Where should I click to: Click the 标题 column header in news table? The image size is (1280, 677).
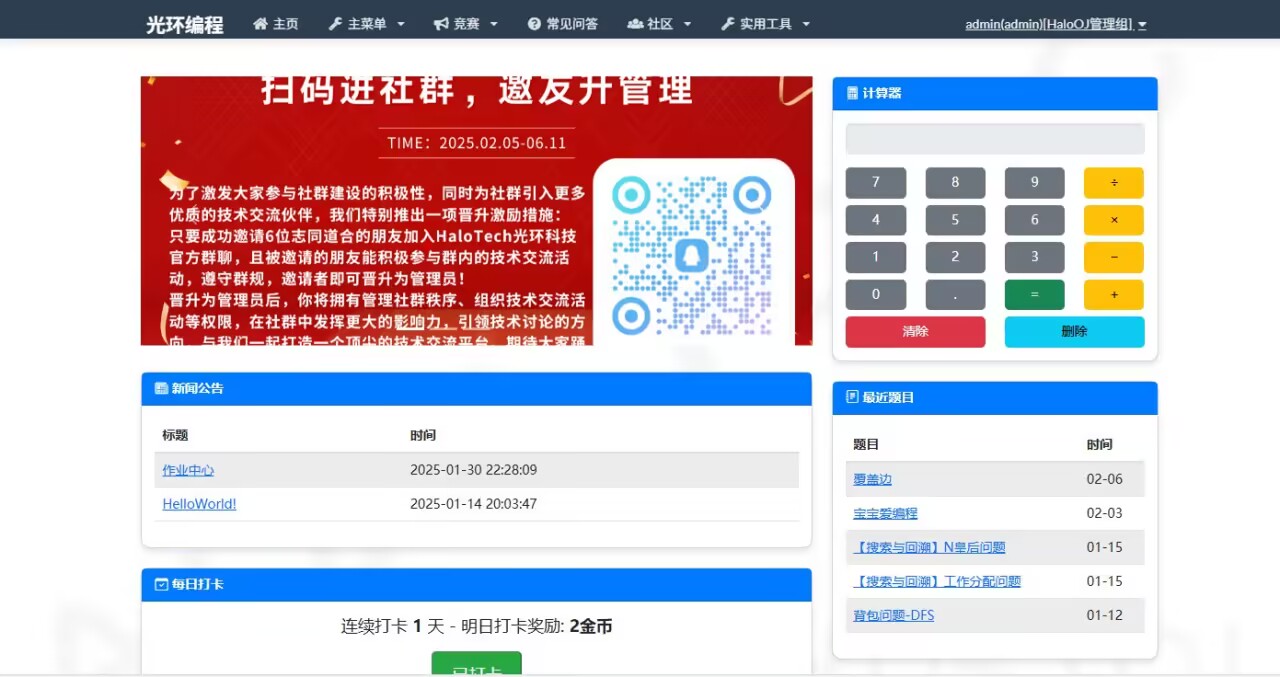(175, 435)
